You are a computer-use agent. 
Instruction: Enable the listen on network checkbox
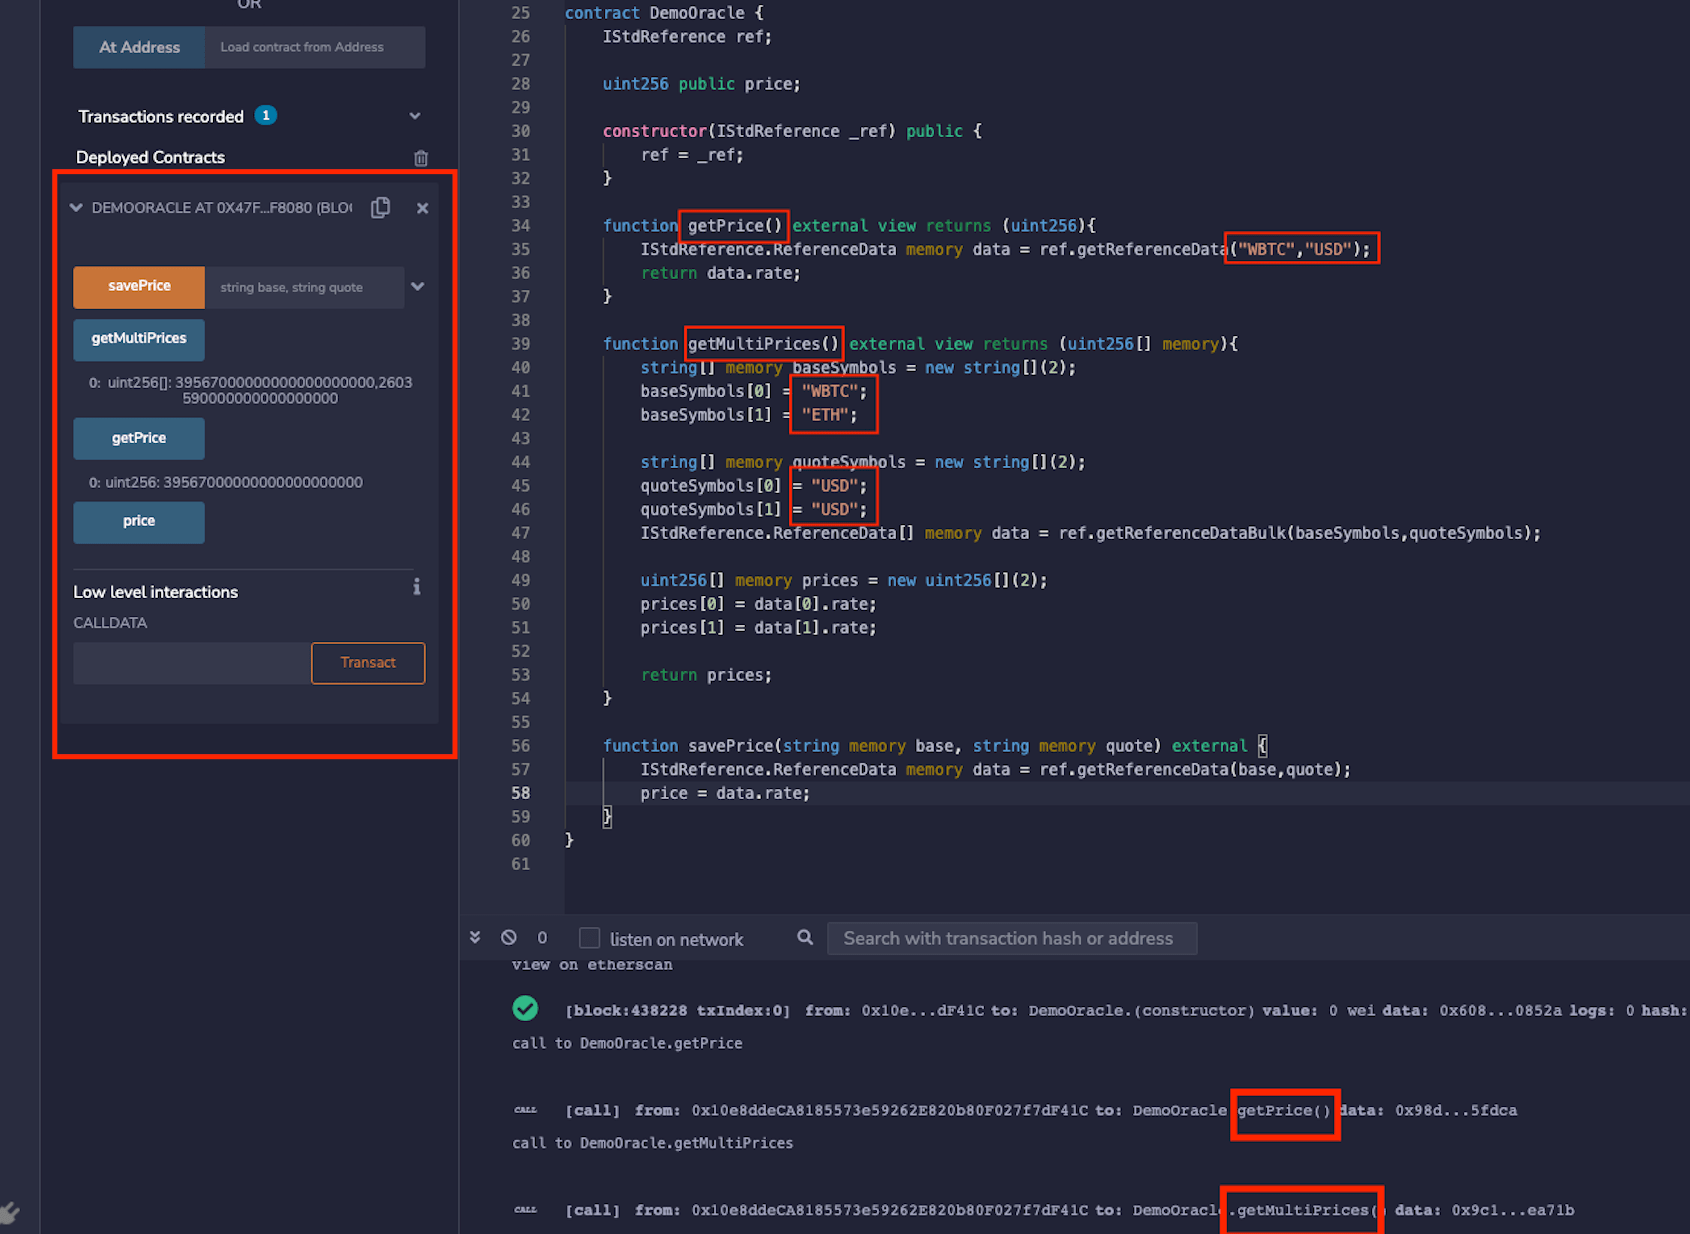(590, 938)
